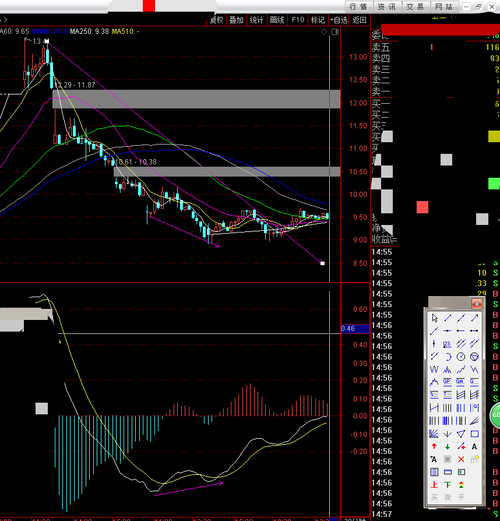The width and height of the screenshot is (500, 521).
Task: Grab the white end handle of purple trendline
Action: point(322,263)
